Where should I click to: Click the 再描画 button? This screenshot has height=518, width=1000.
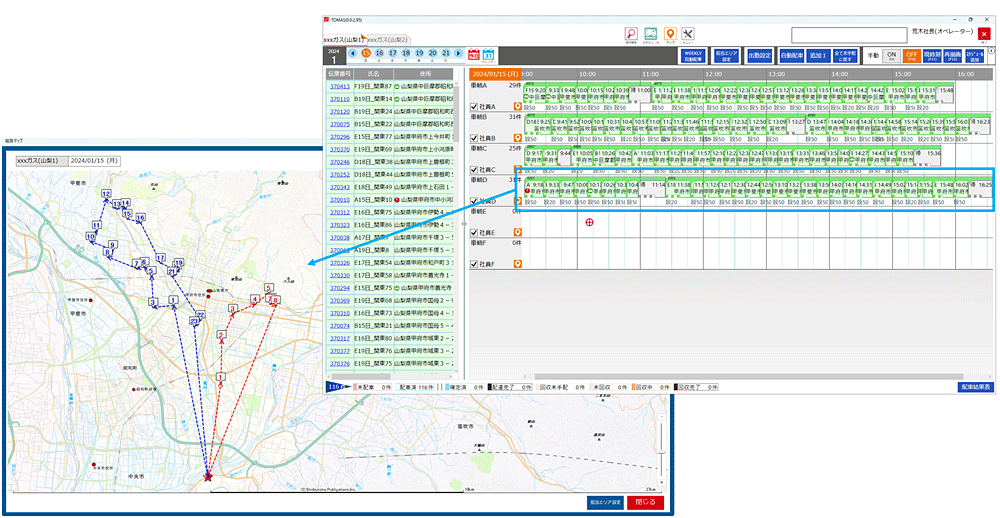[952, 55]
